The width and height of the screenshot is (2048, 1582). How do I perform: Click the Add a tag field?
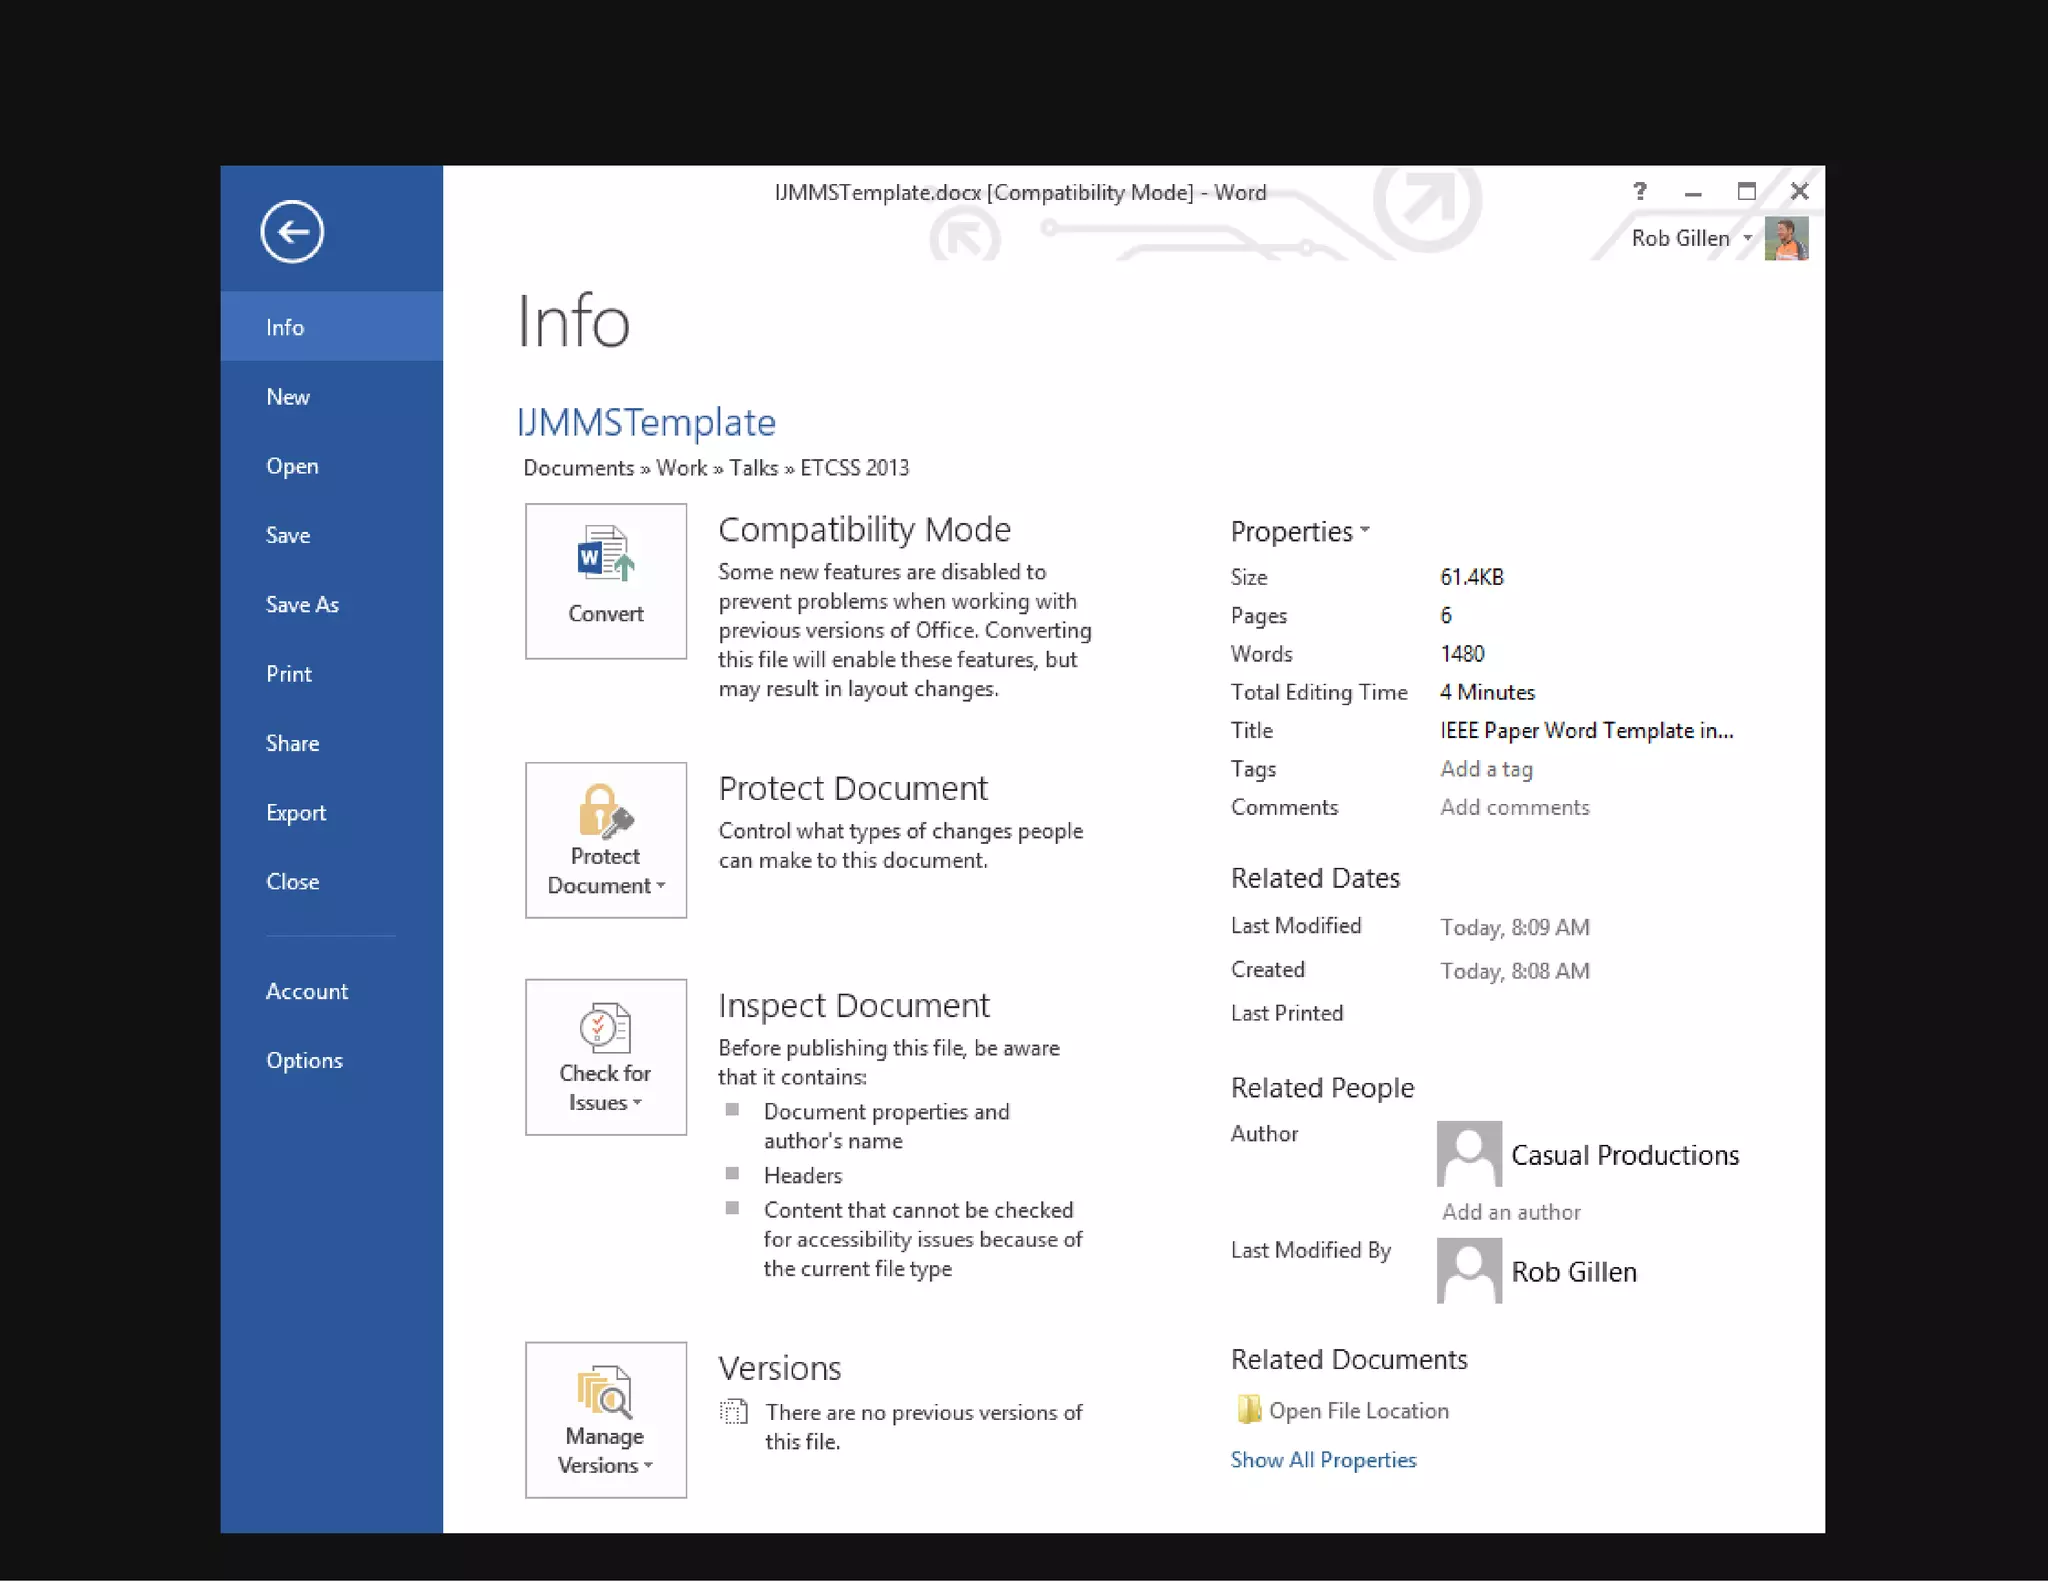tap(1486, 769)
